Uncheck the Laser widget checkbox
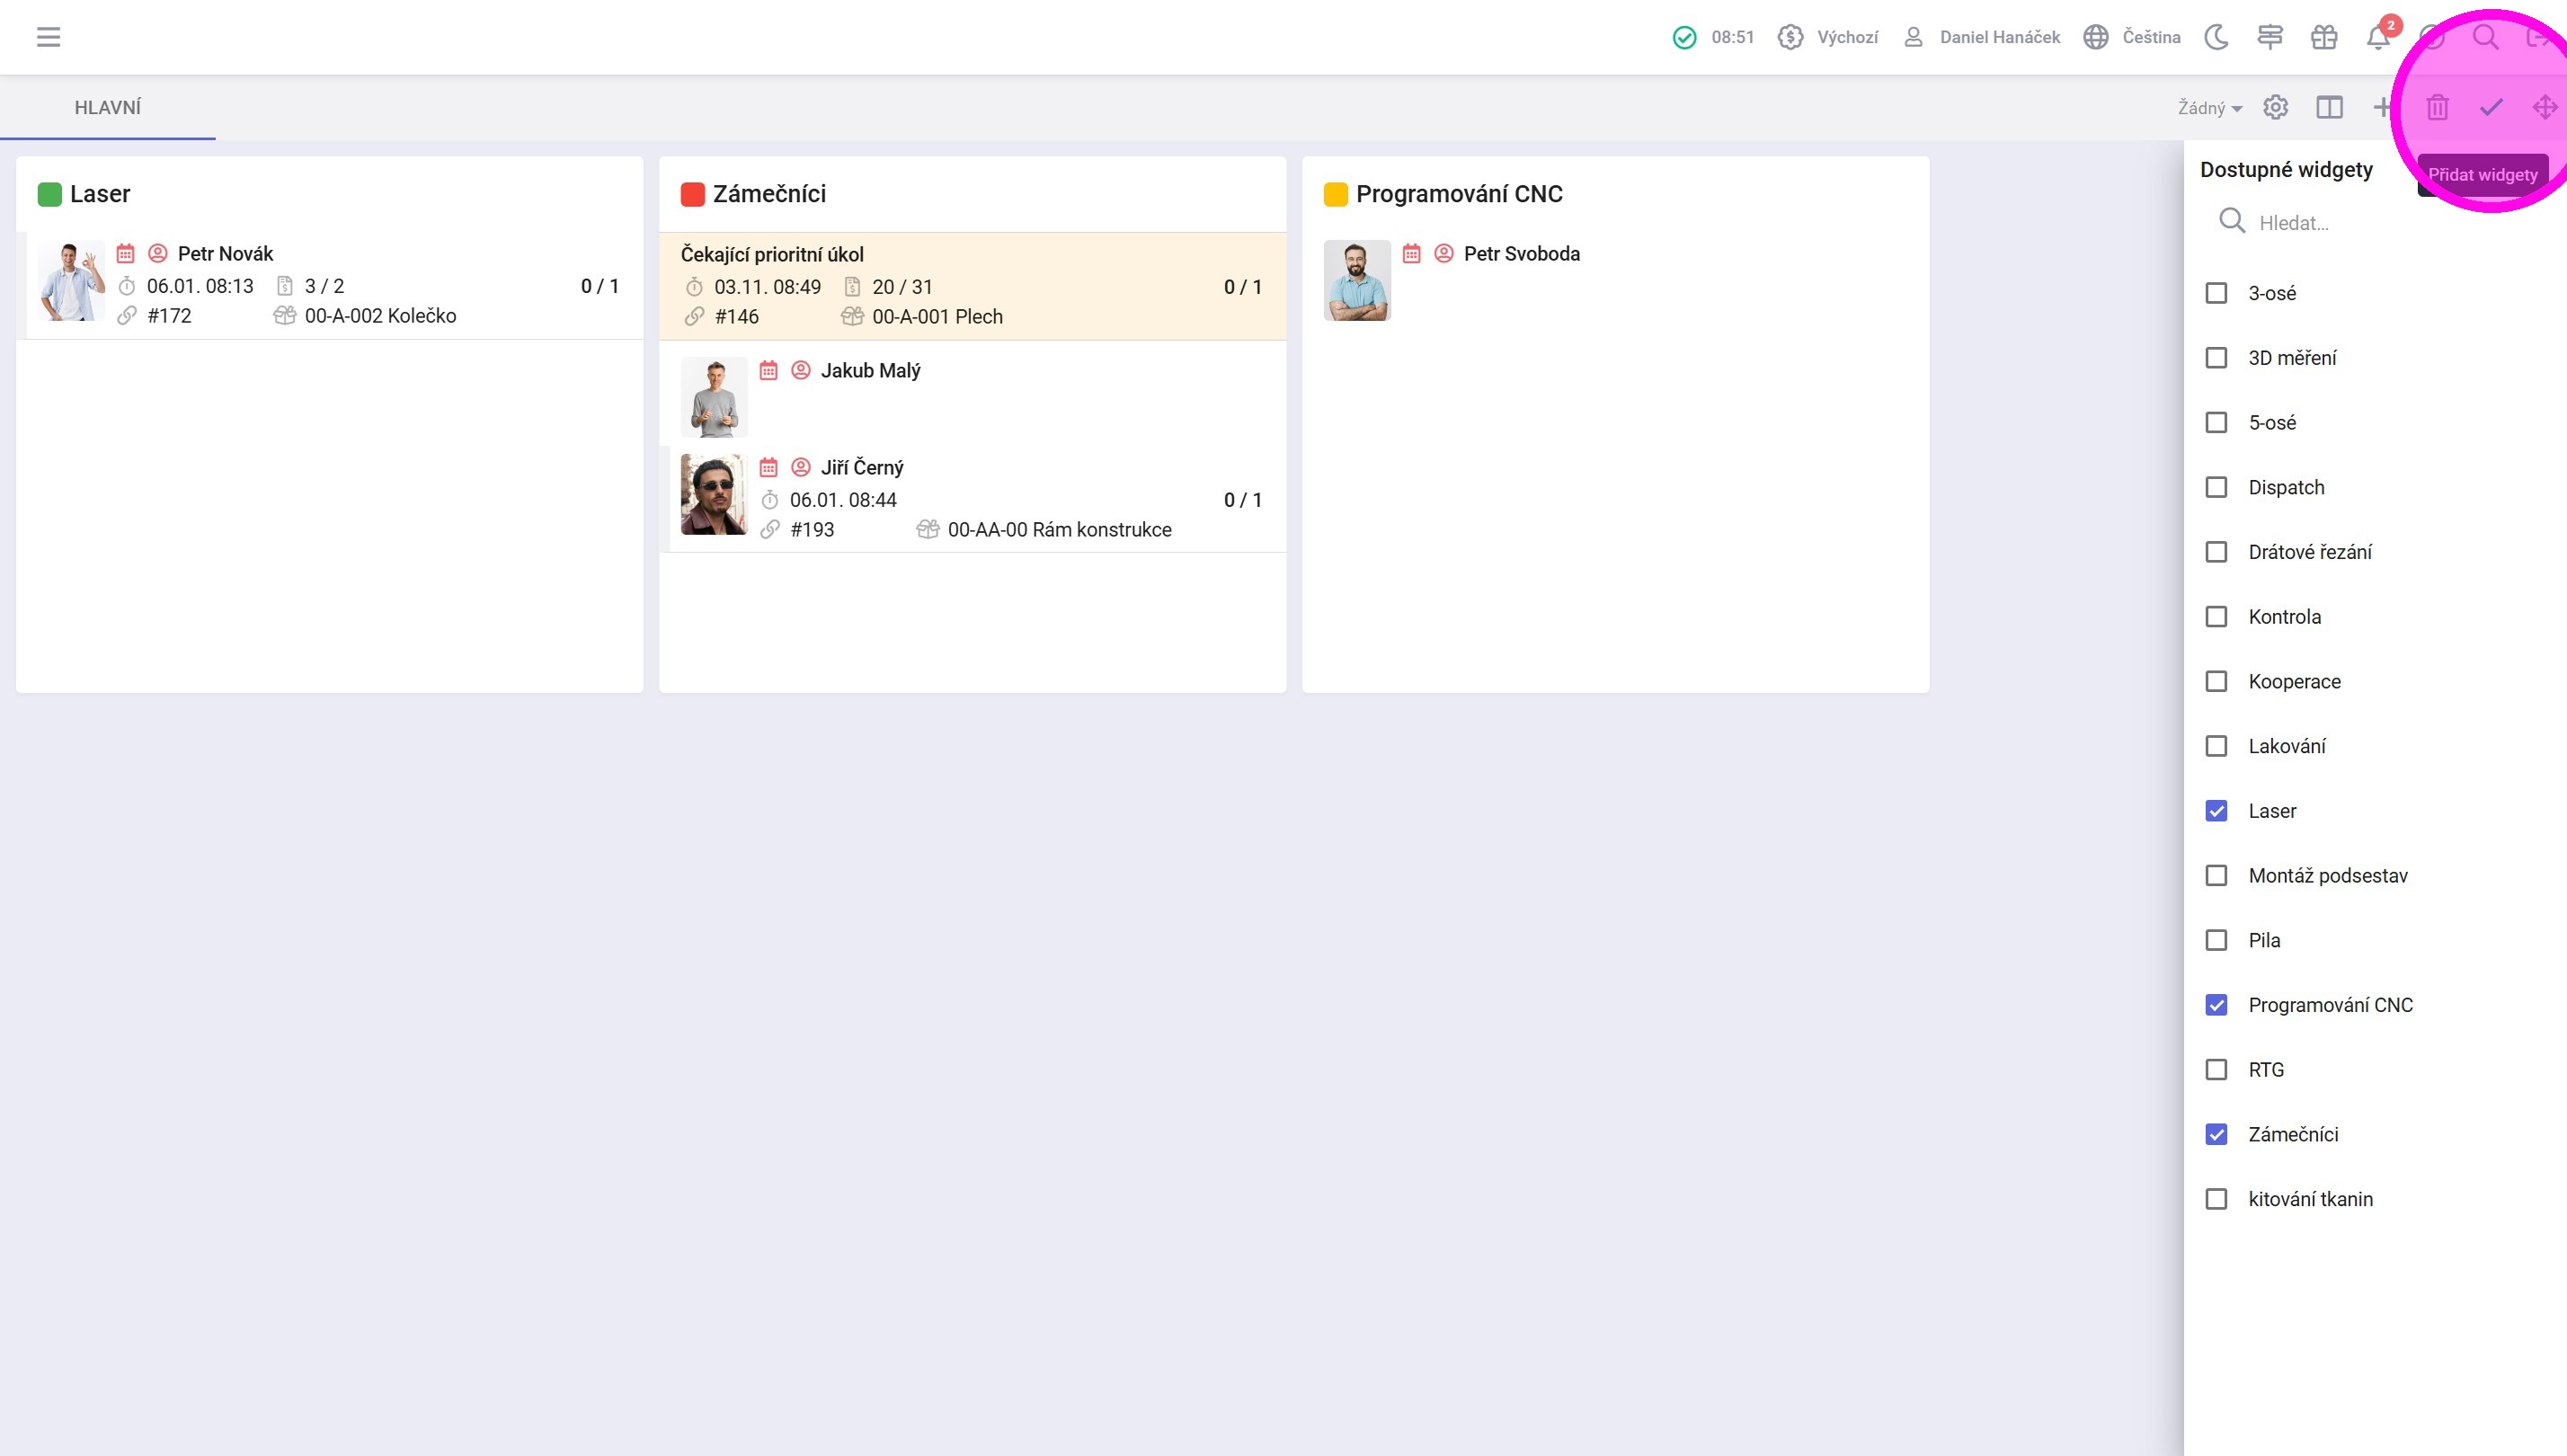The width and height of the screenshot is (2567, 1456). pyautogui.click(x=2216, y=811)
